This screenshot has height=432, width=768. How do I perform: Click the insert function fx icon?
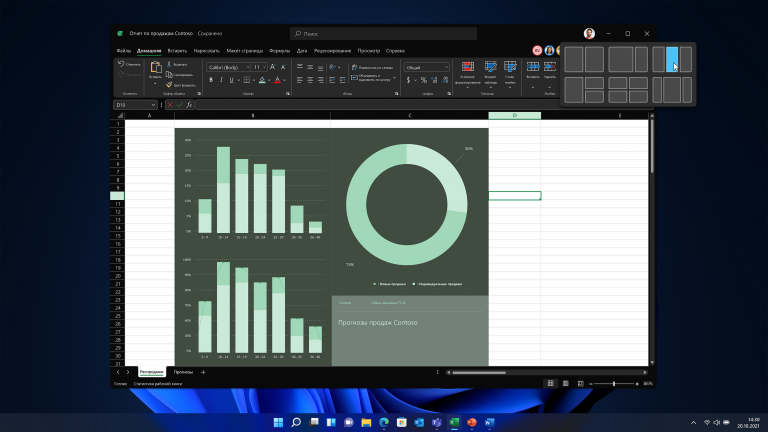point(188,104)
